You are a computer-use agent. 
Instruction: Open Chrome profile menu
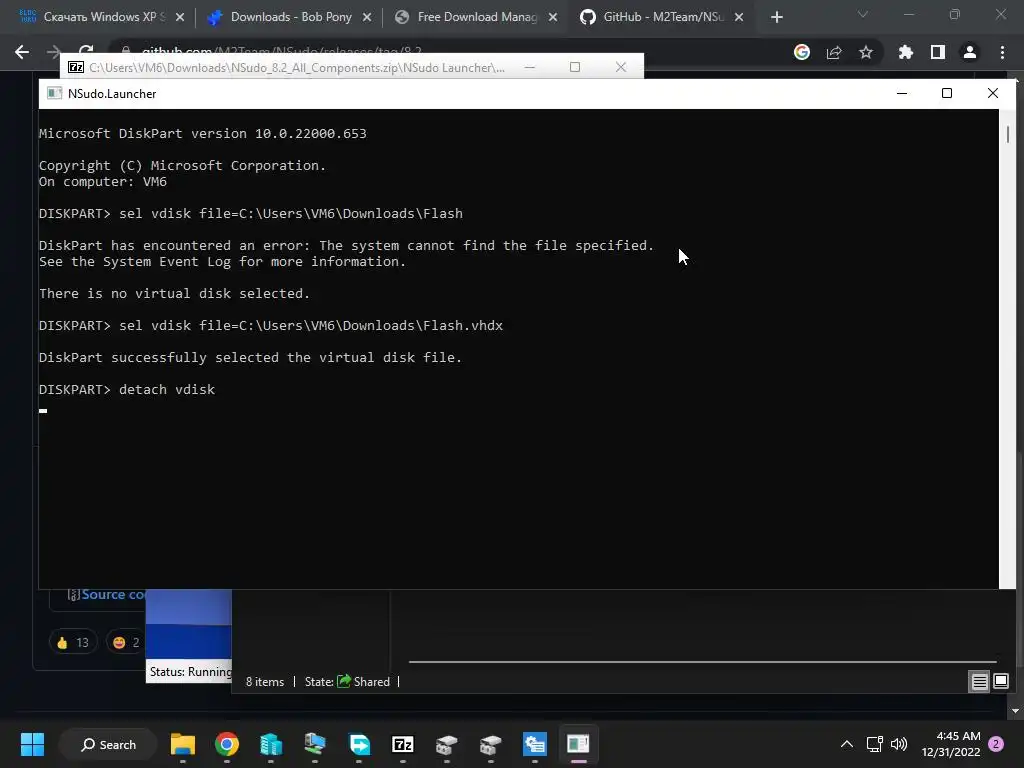(x=970, y=52)
